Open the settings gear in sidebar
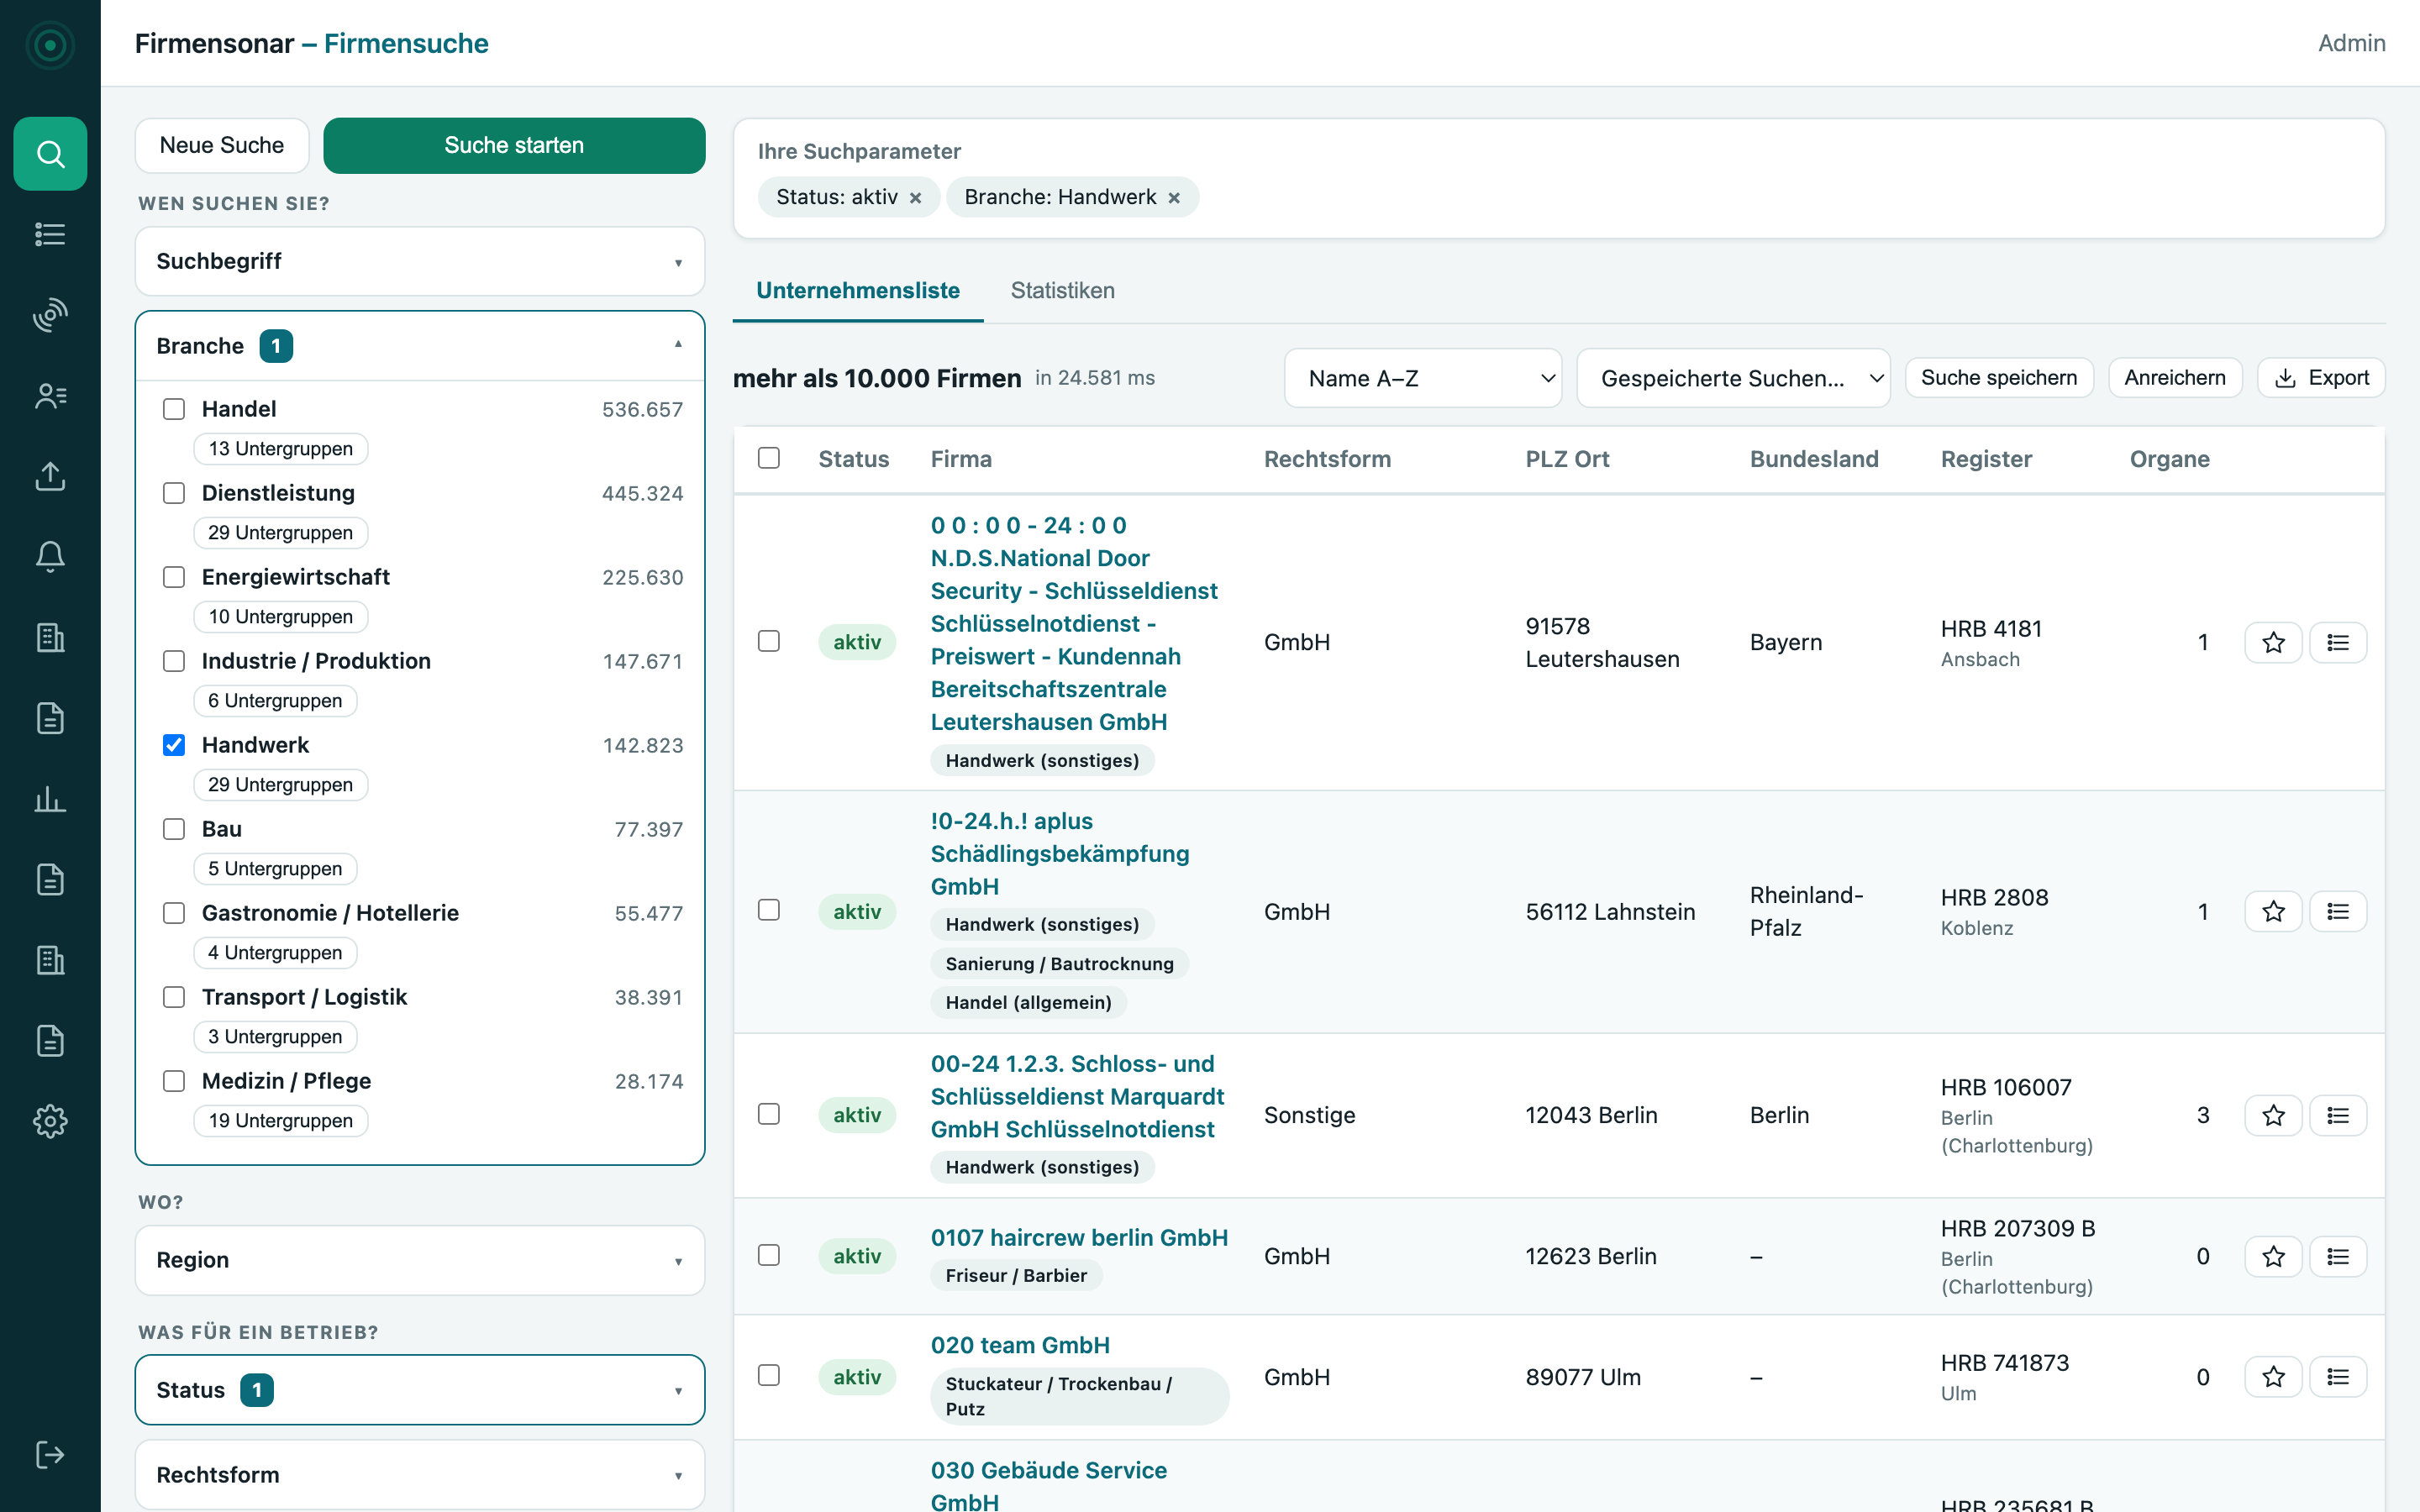Viewport: 2420px width, 1512px height. pyautogui.click(x=50, y=1121)
